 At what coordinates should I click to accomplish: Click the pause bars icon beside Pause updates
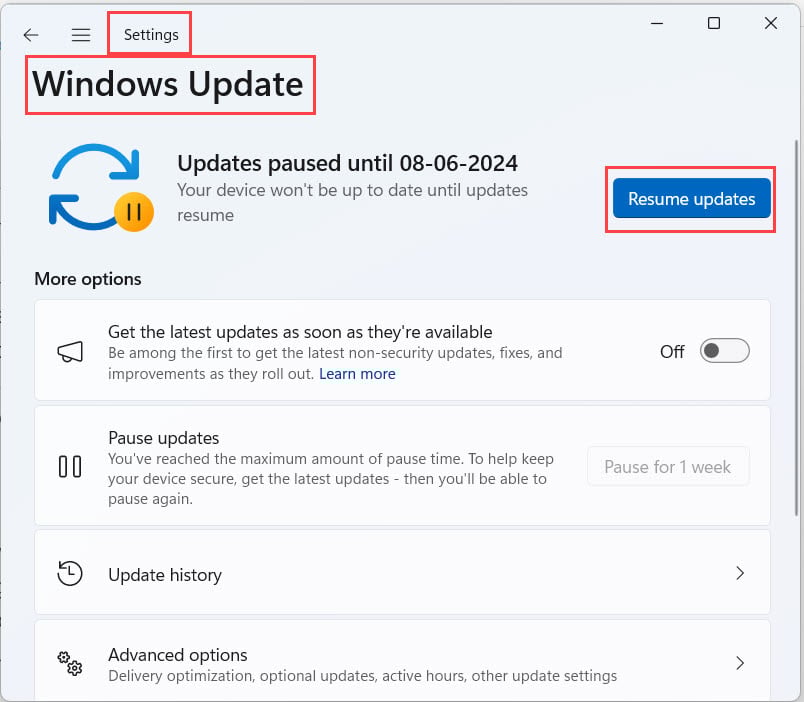tap(70, 467)
